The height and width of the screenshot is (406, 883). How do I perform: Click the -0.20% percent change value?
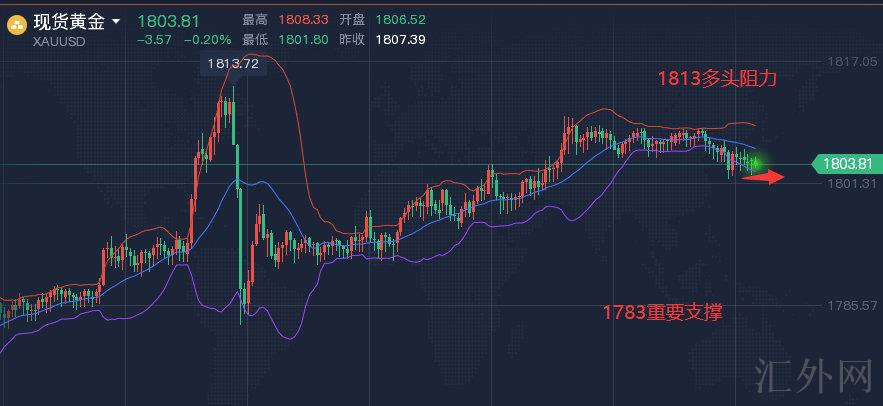[x=211, y=40]
